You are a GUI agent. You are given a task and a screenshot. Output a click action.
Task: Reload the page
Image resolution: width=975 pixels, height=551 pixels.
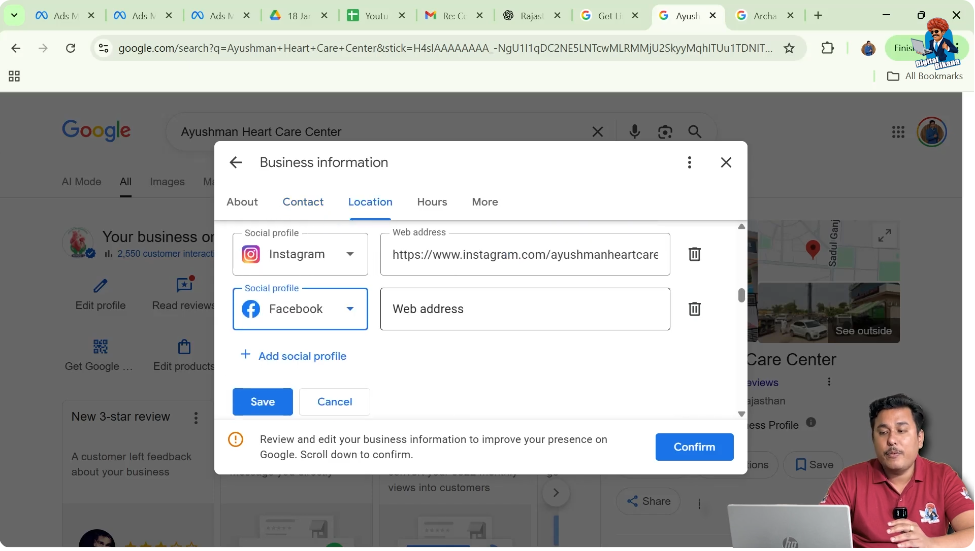click(x=70, y=48)
